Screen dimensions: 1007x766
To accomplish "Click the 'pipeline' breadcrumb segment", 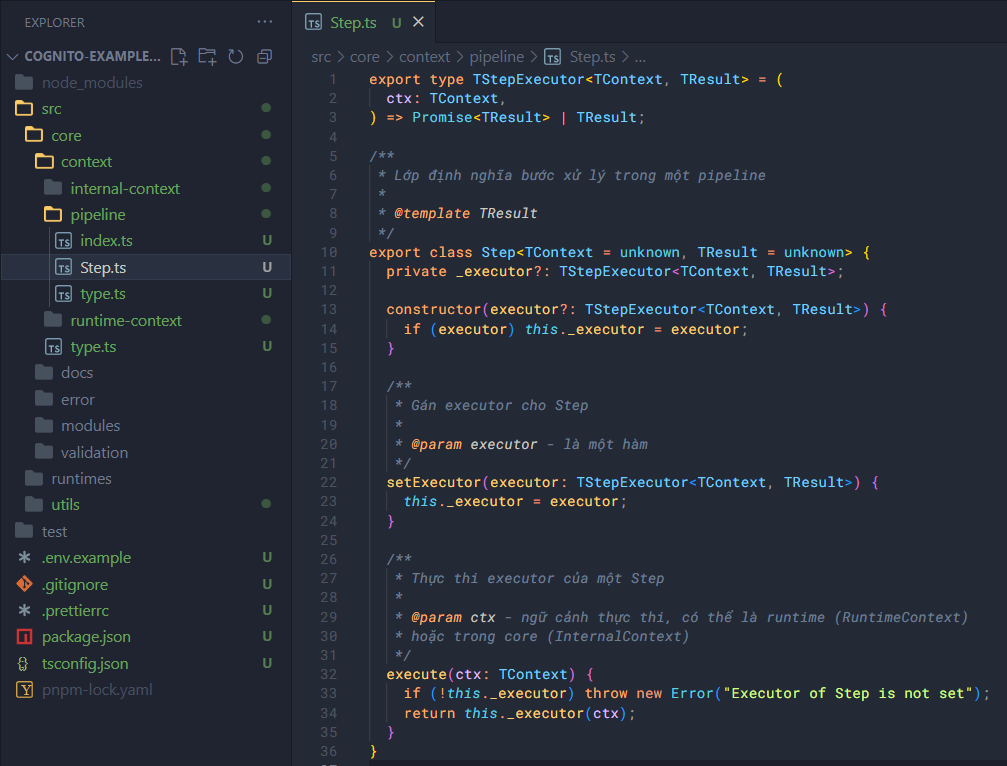I will point(497,57).
